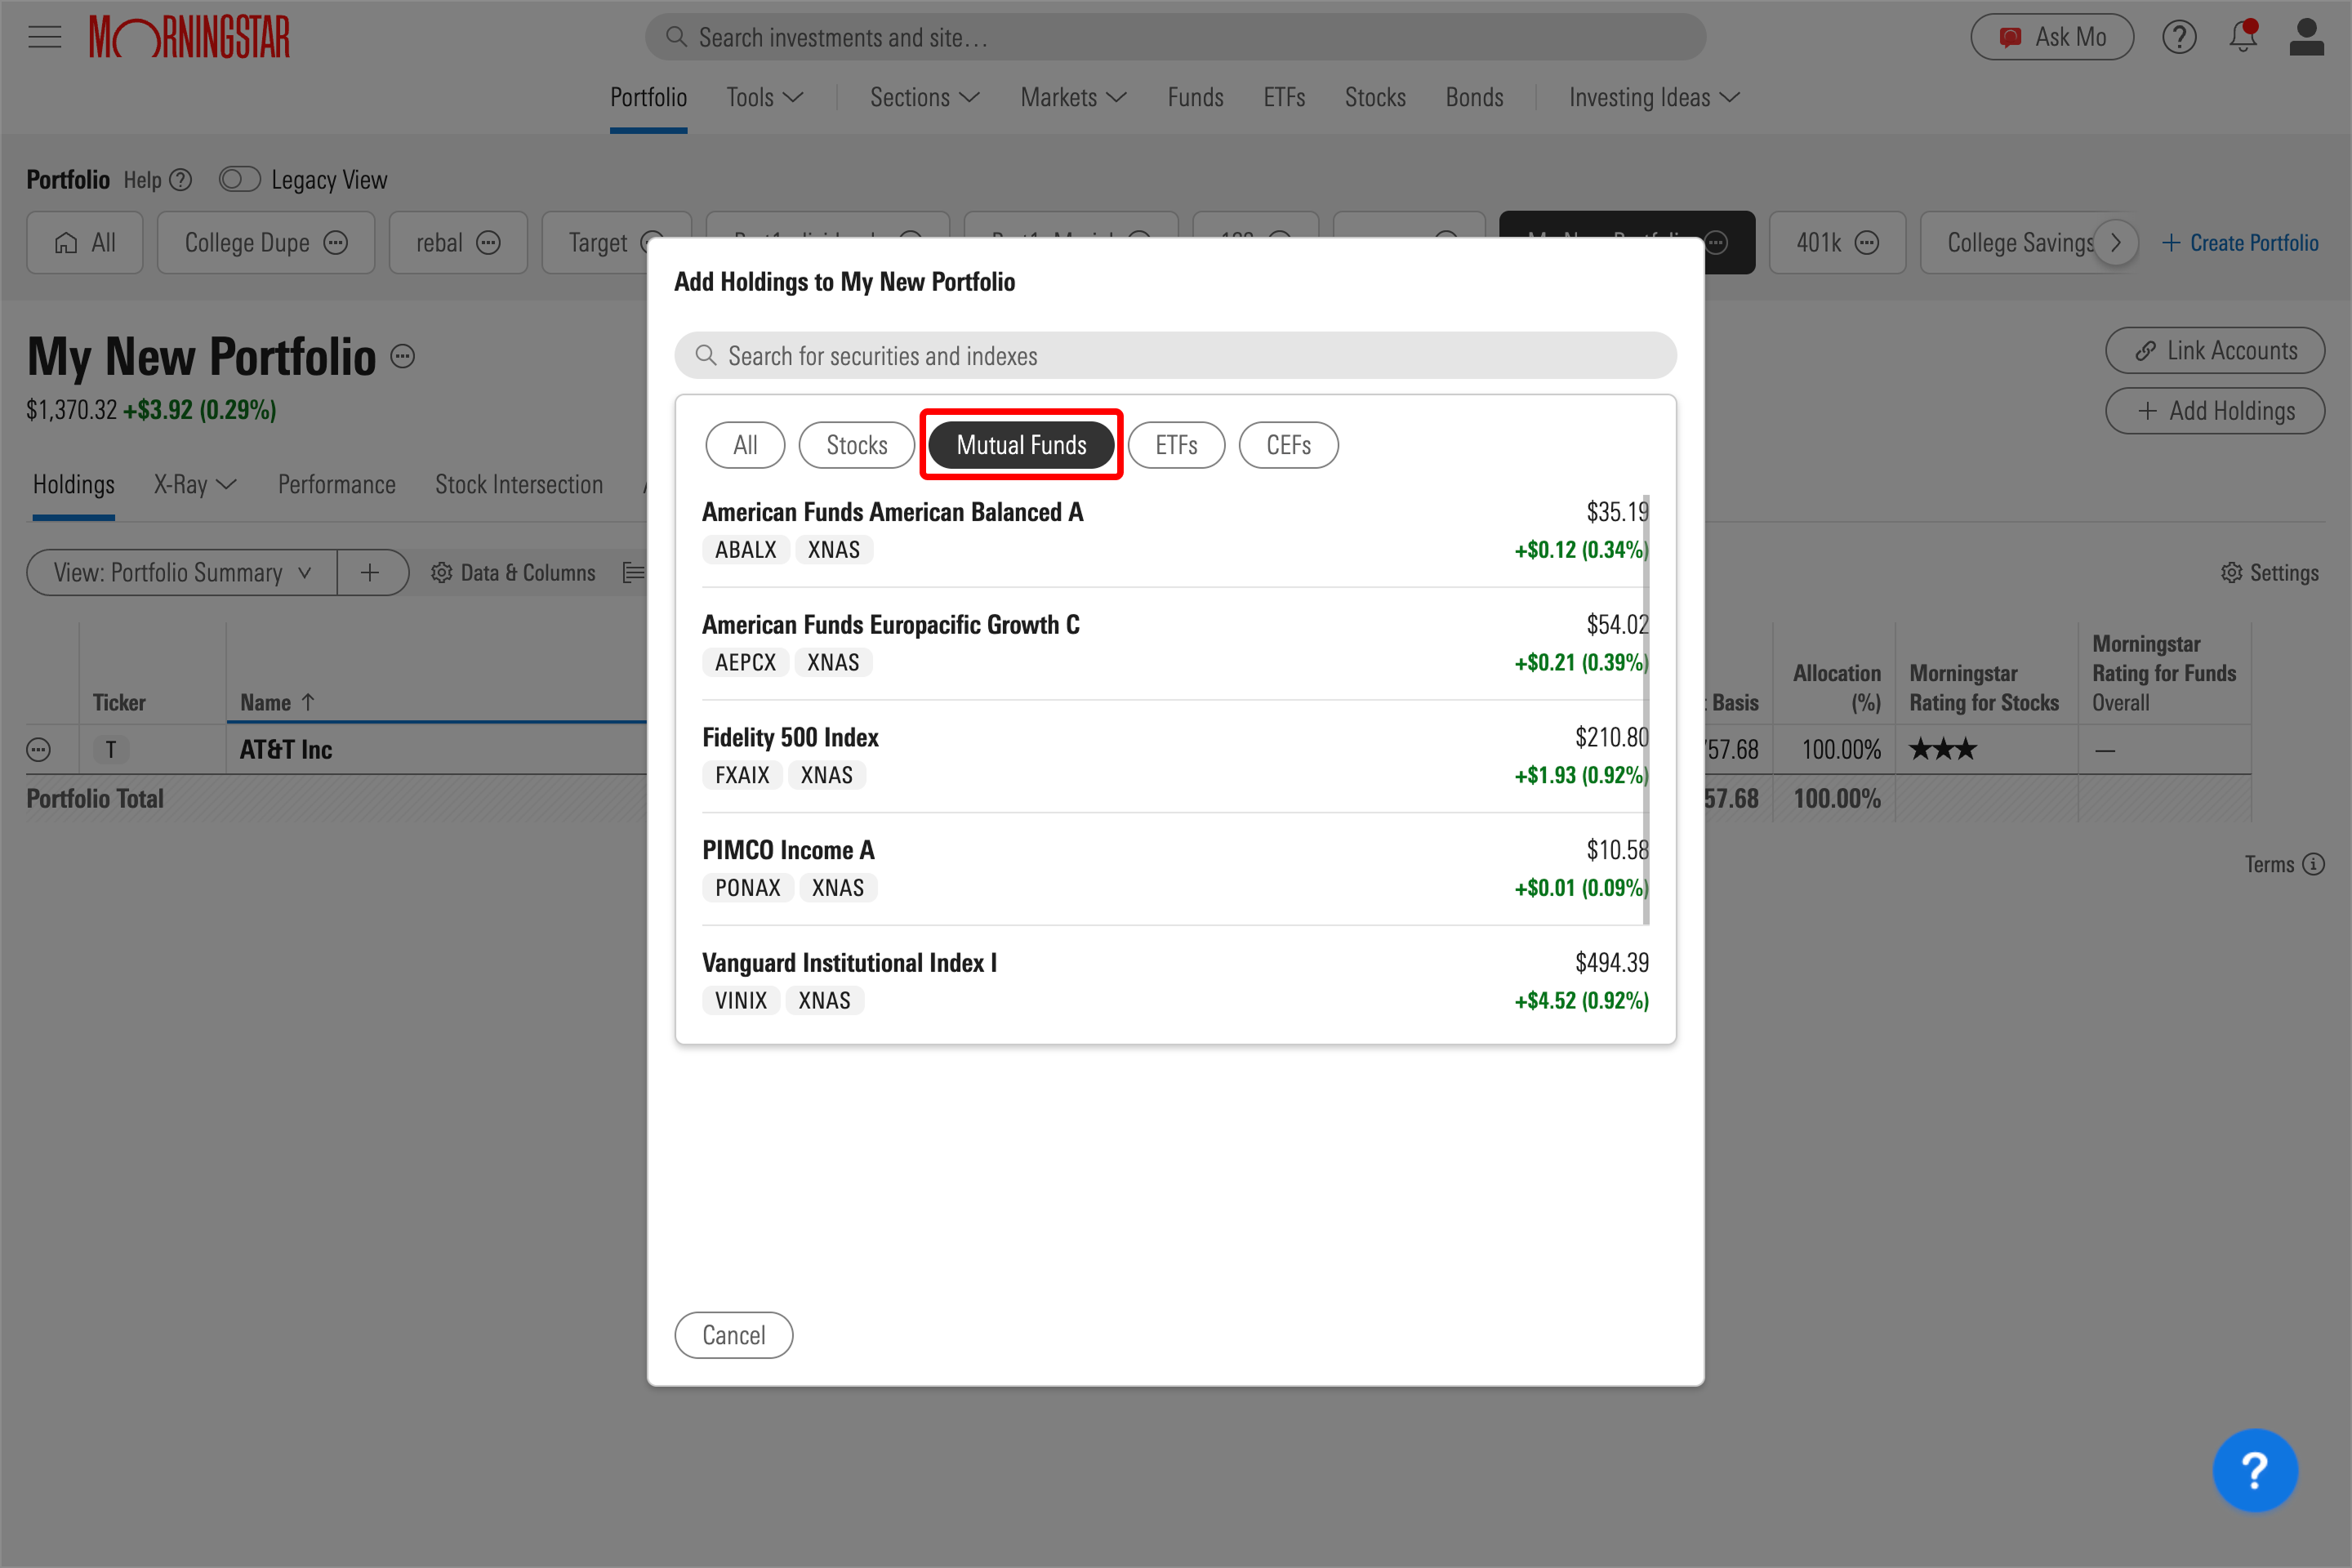This screenshot has width=2352, height=1568.
Task: Click the search for securities and indexes field
Action: pos(1175,355)
